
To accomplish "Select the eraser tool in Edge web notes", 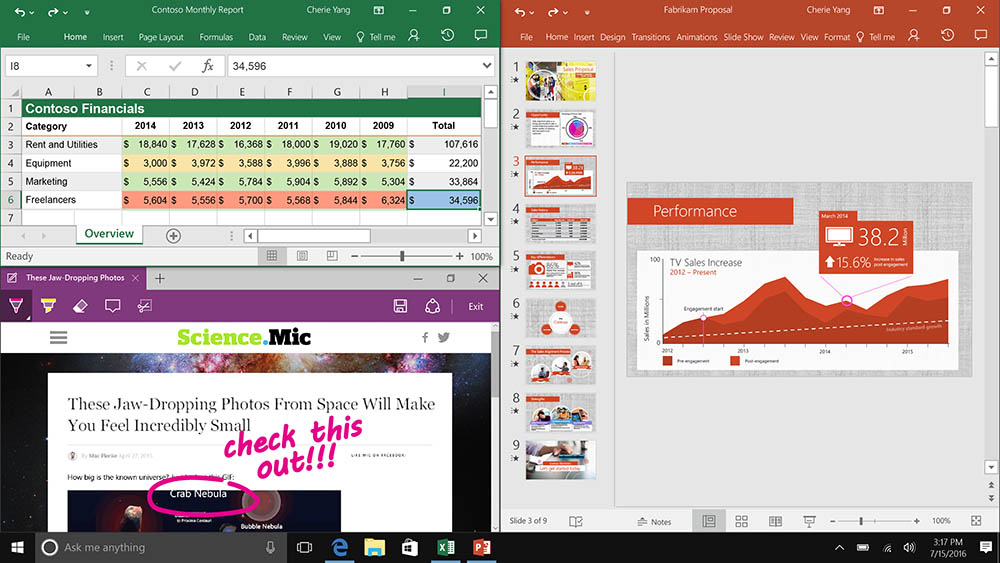I will [x=82, y=306].
